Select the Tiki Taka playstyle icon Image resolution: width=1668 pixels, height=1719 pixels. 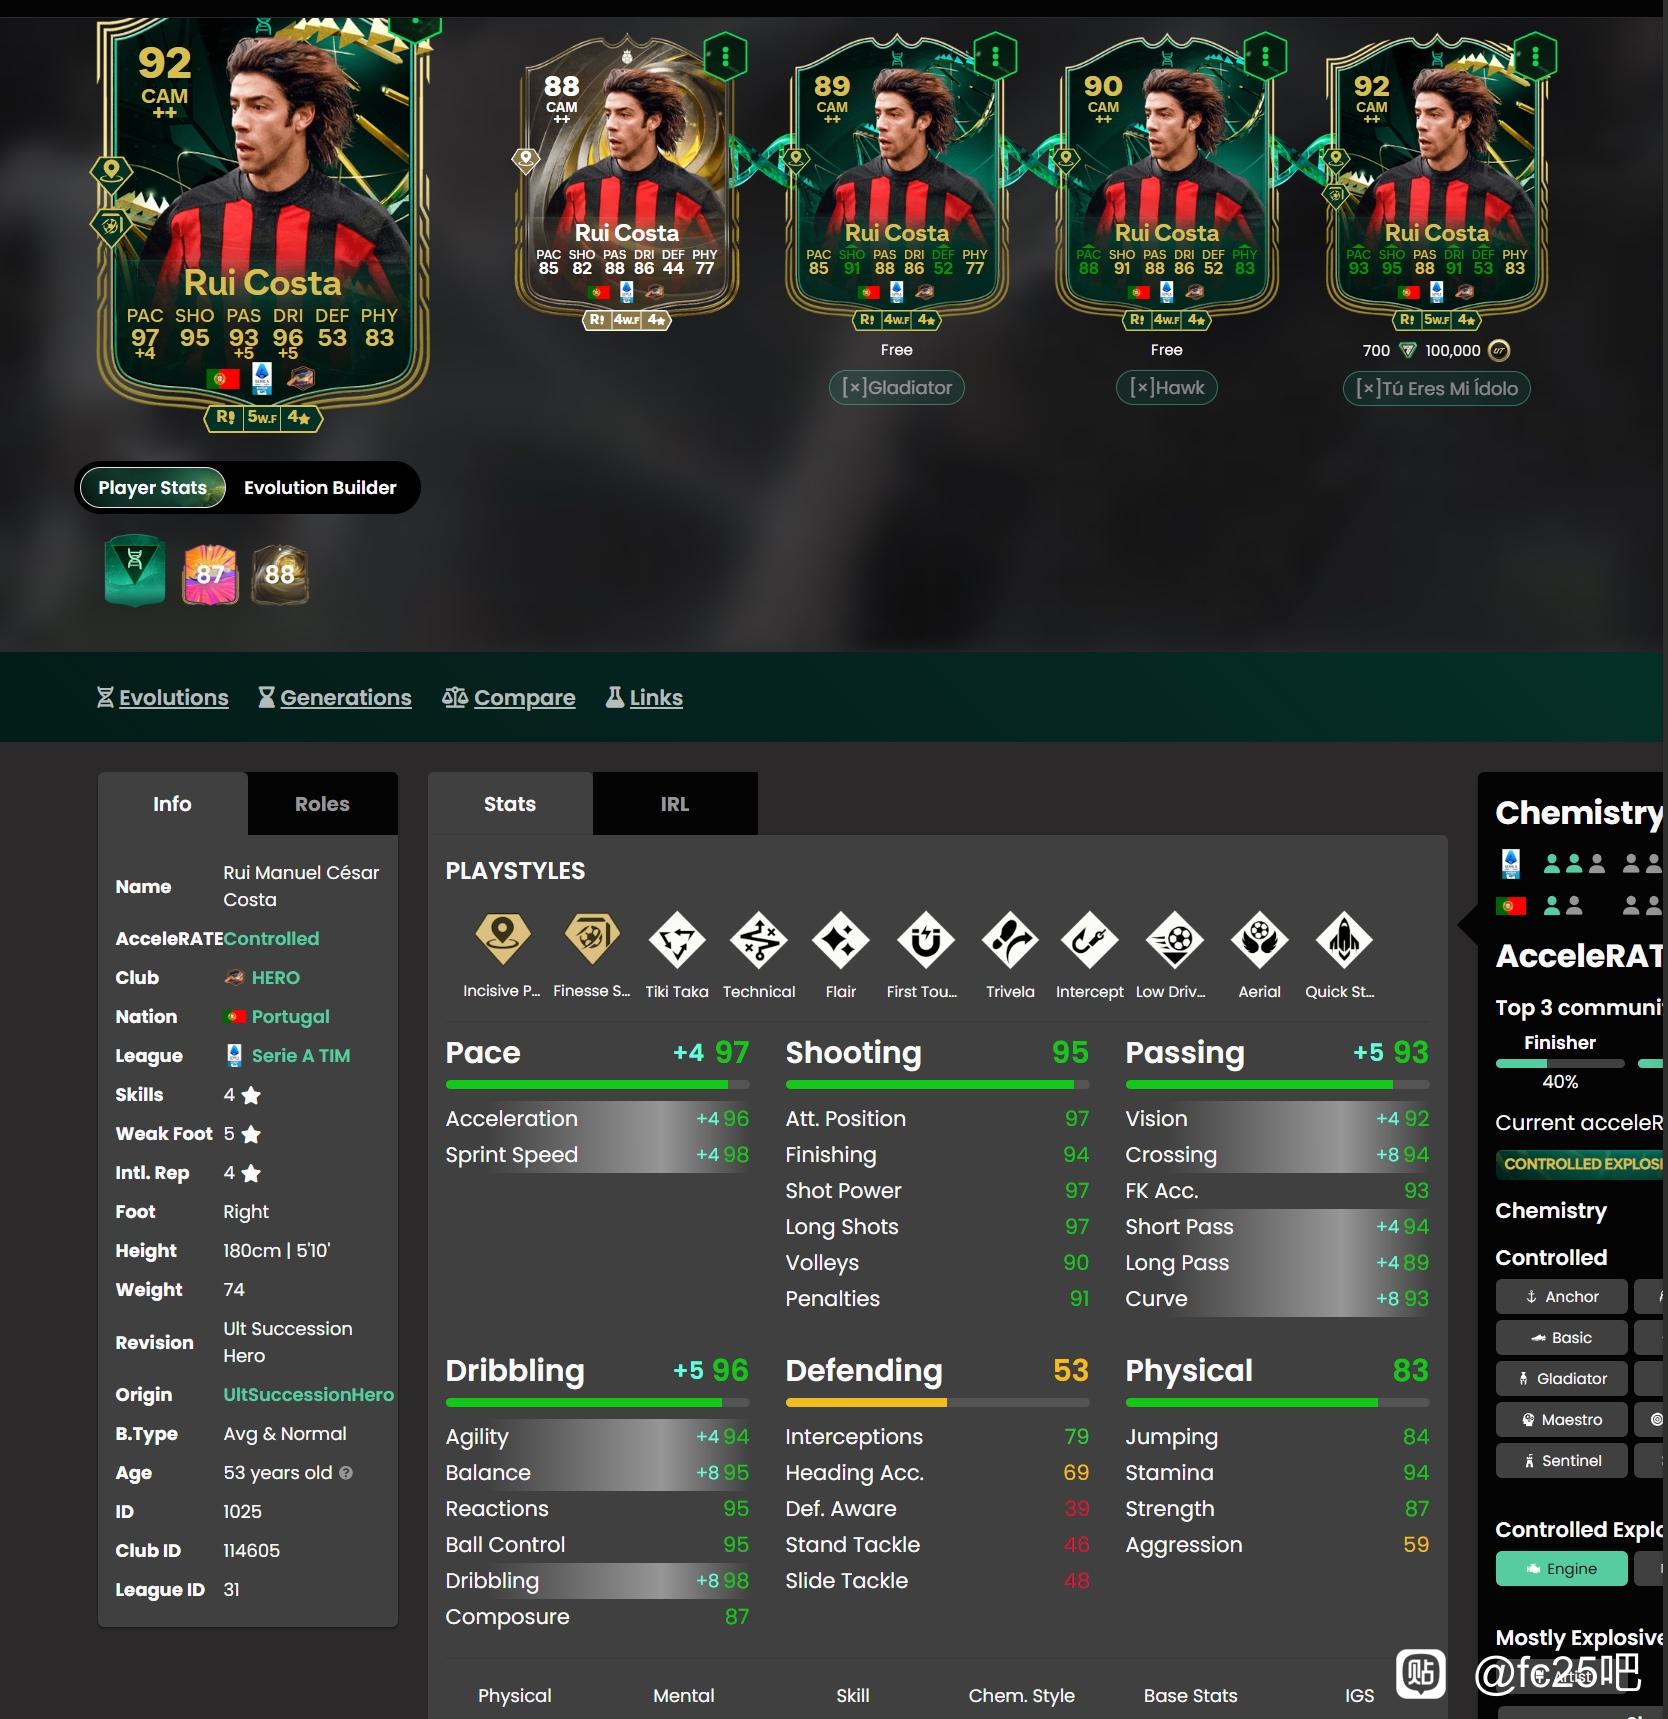coord(677,940)
